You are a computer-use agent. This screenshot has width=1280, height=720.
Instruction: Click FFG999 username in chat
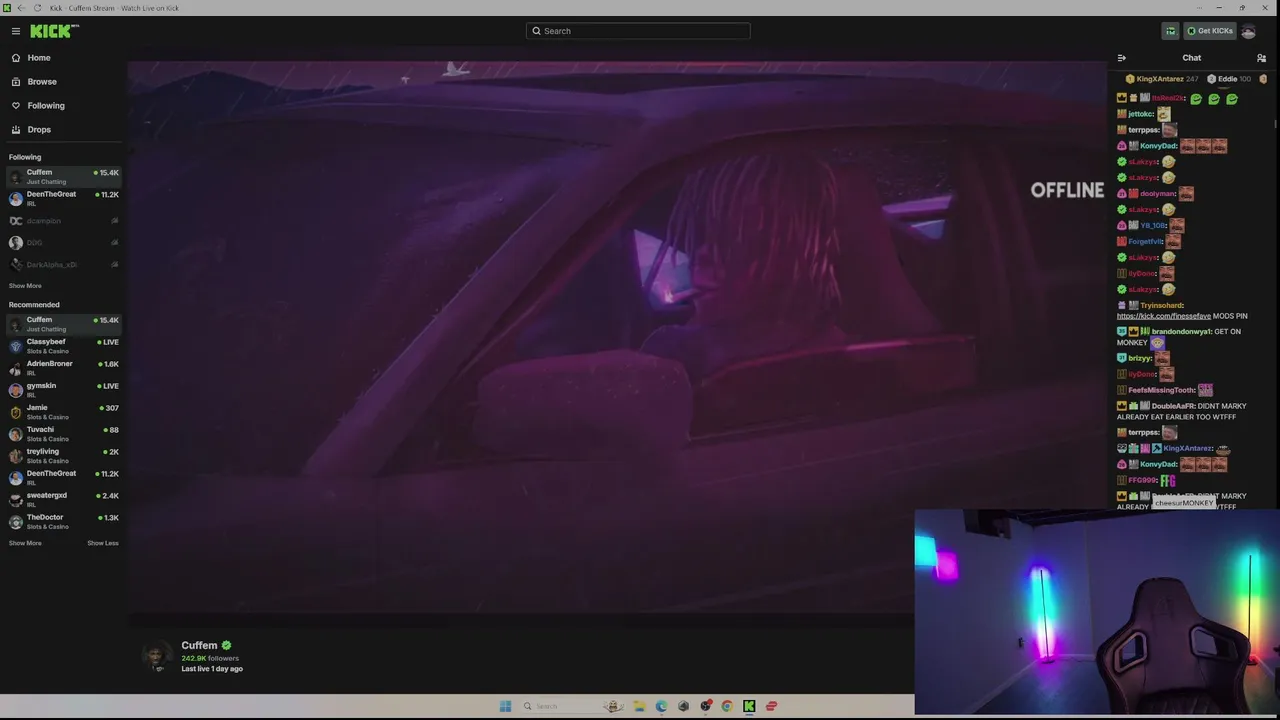(x=1142, y=480)
